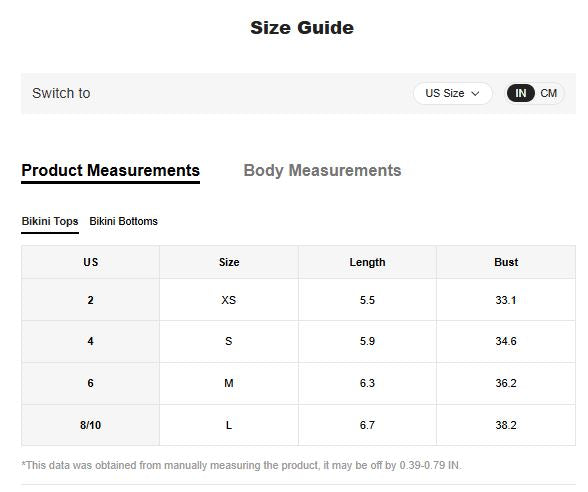Viewport: 588px width, 492px height.
Task: Click the Switch to label
Action: point(61,93)
